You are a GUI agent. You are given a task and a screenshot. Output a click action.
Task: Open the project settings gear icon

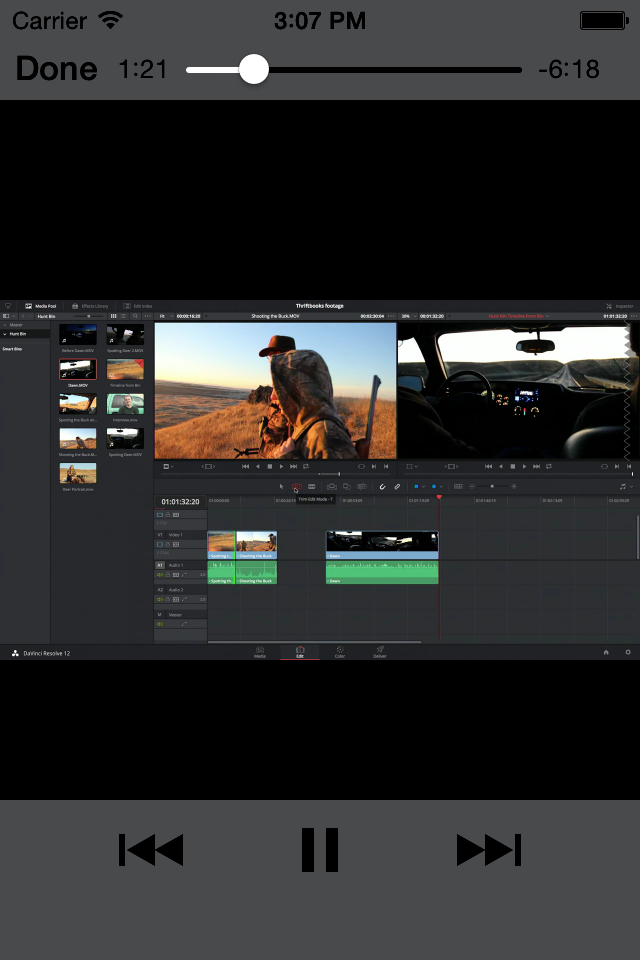[x=628, y=653]
